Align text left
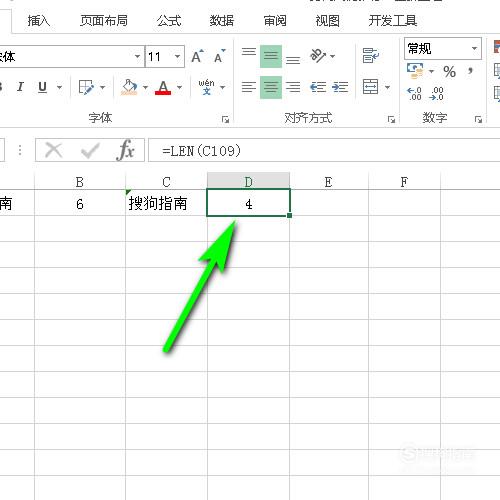This screenshot has width=500, height=500. click(249, 87)
